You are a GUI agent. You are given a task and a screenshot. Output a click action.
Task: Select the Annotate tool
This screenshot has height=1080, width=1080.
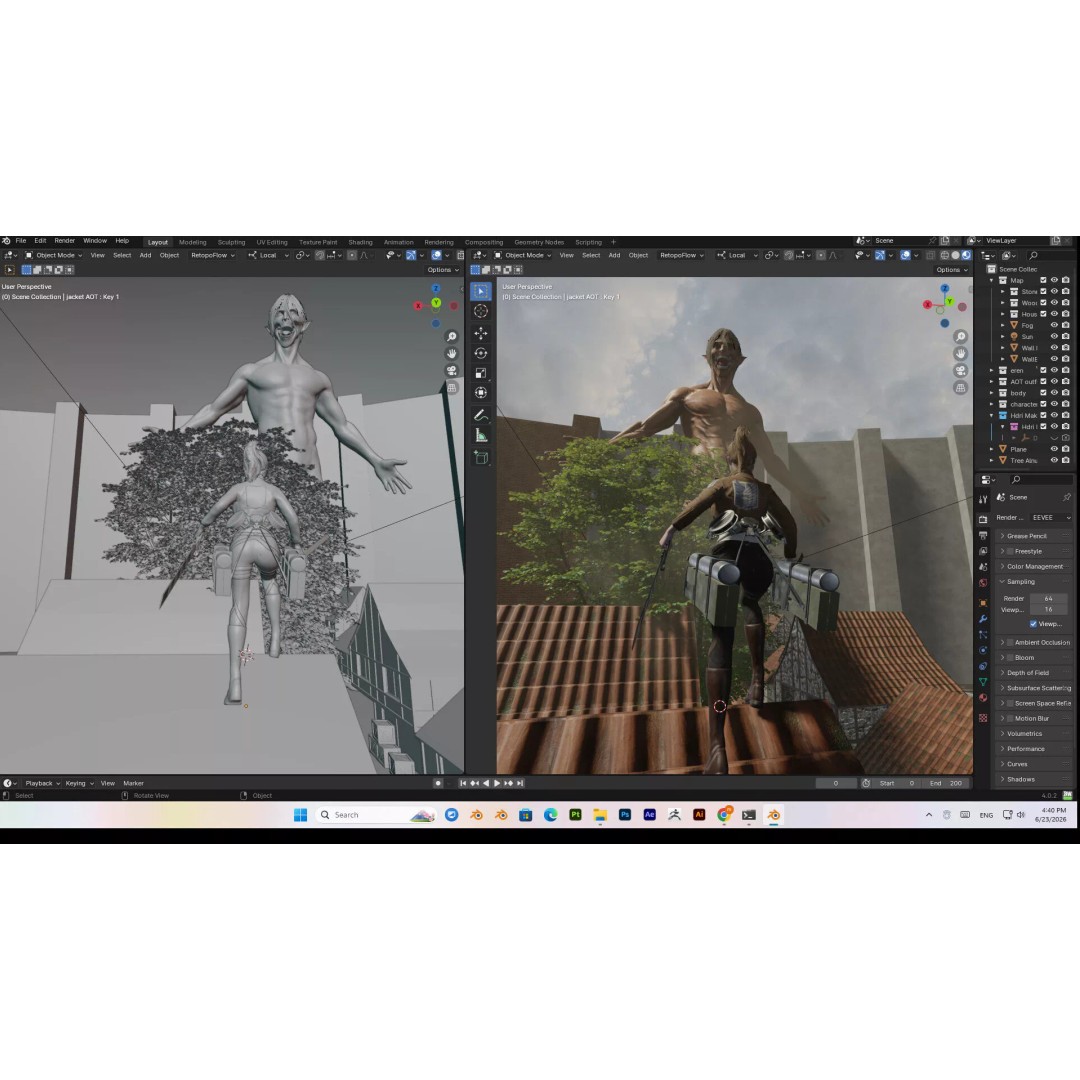click(x=481, y=415)
